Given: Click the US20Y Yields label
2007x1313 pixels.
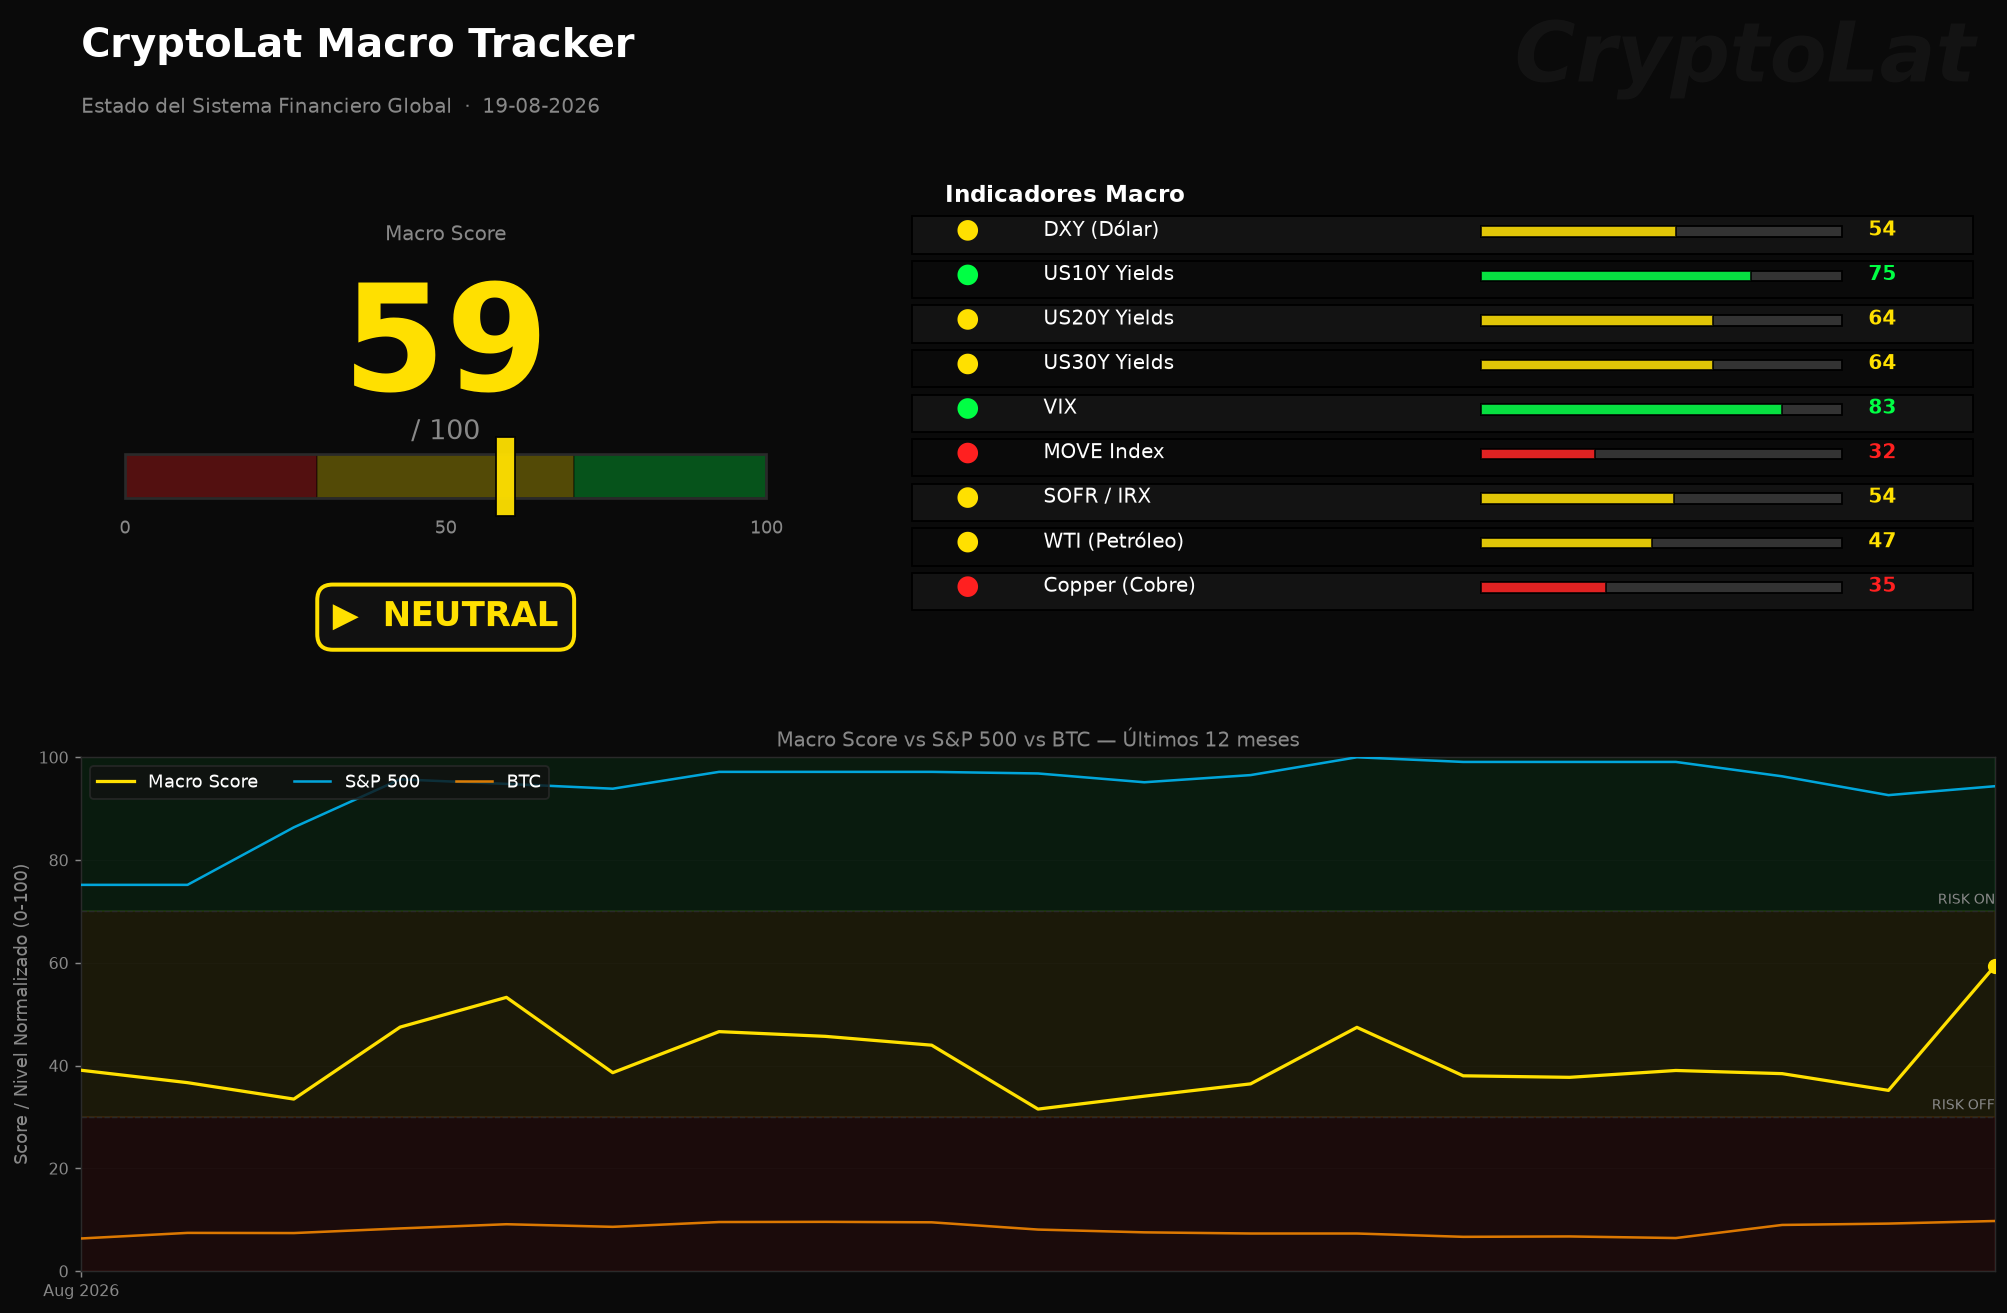Looking at the screenshot, I should (1108, 318).
